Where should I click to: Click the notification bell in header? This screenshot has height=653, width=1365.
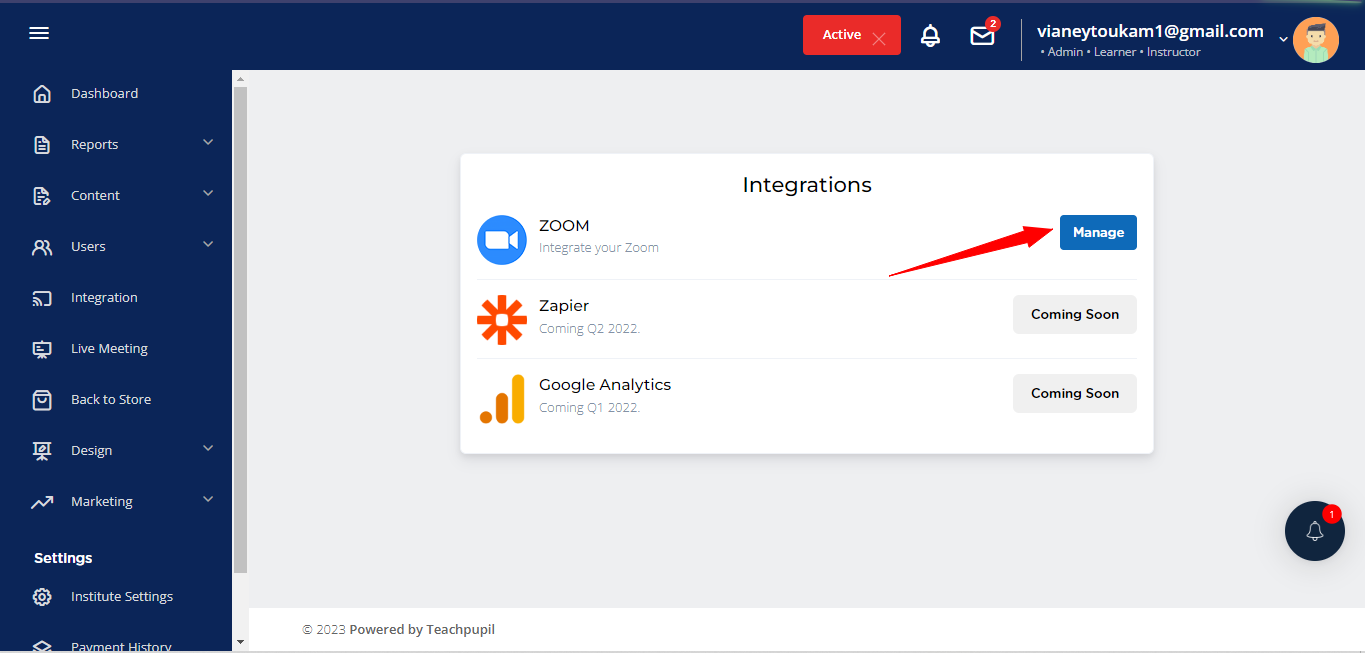pyautogui.click(x=930, y=36)
